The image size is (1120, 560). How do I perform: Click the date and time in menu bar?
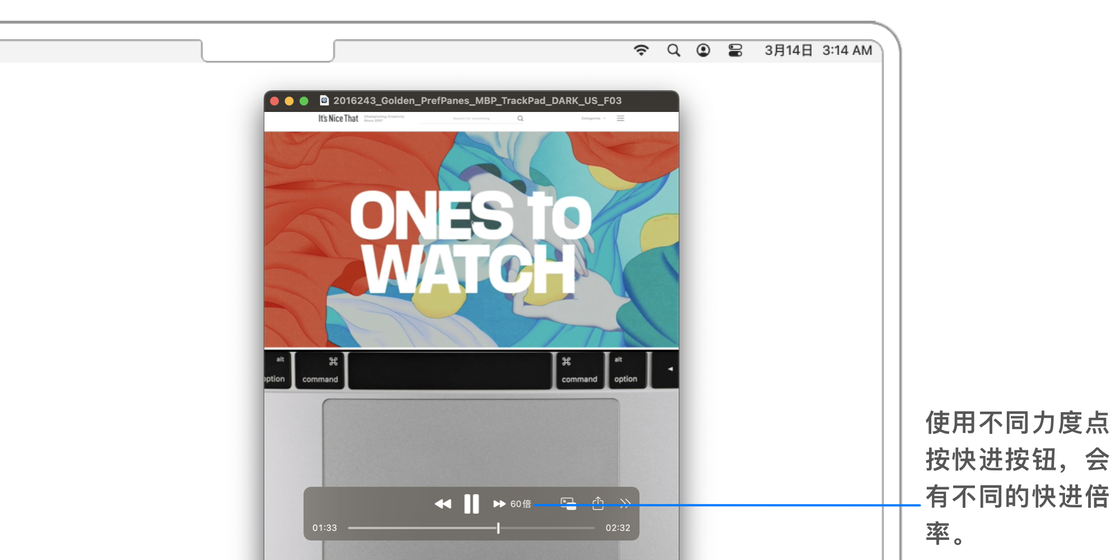817,50
